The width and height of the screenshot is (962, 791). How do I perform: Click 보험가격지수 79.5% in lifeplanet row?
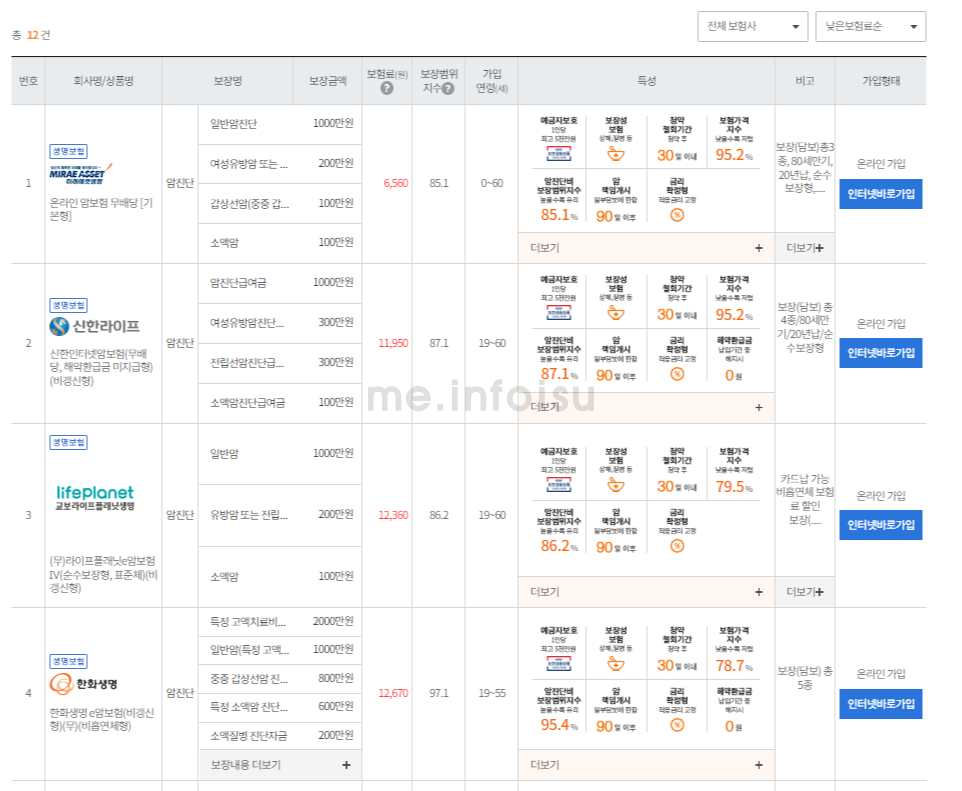(734, 487)
